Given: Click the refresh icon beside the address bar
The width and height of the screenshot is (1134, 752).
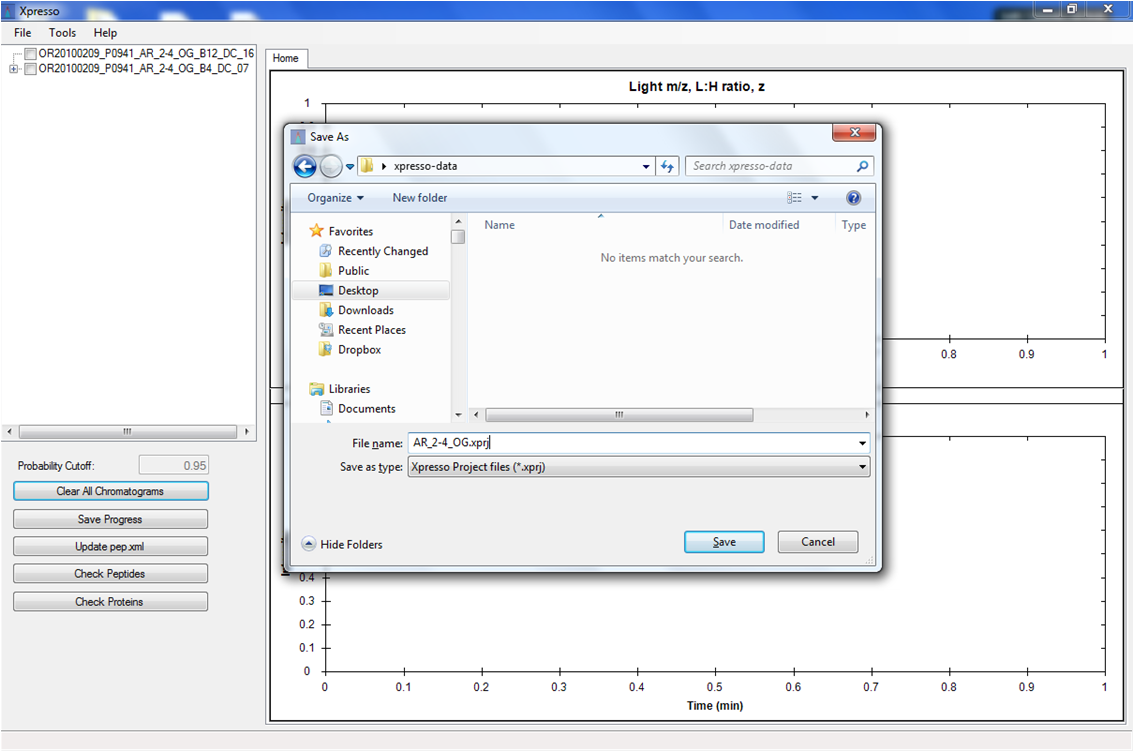Looking at the screenshot, I should 668,167.
